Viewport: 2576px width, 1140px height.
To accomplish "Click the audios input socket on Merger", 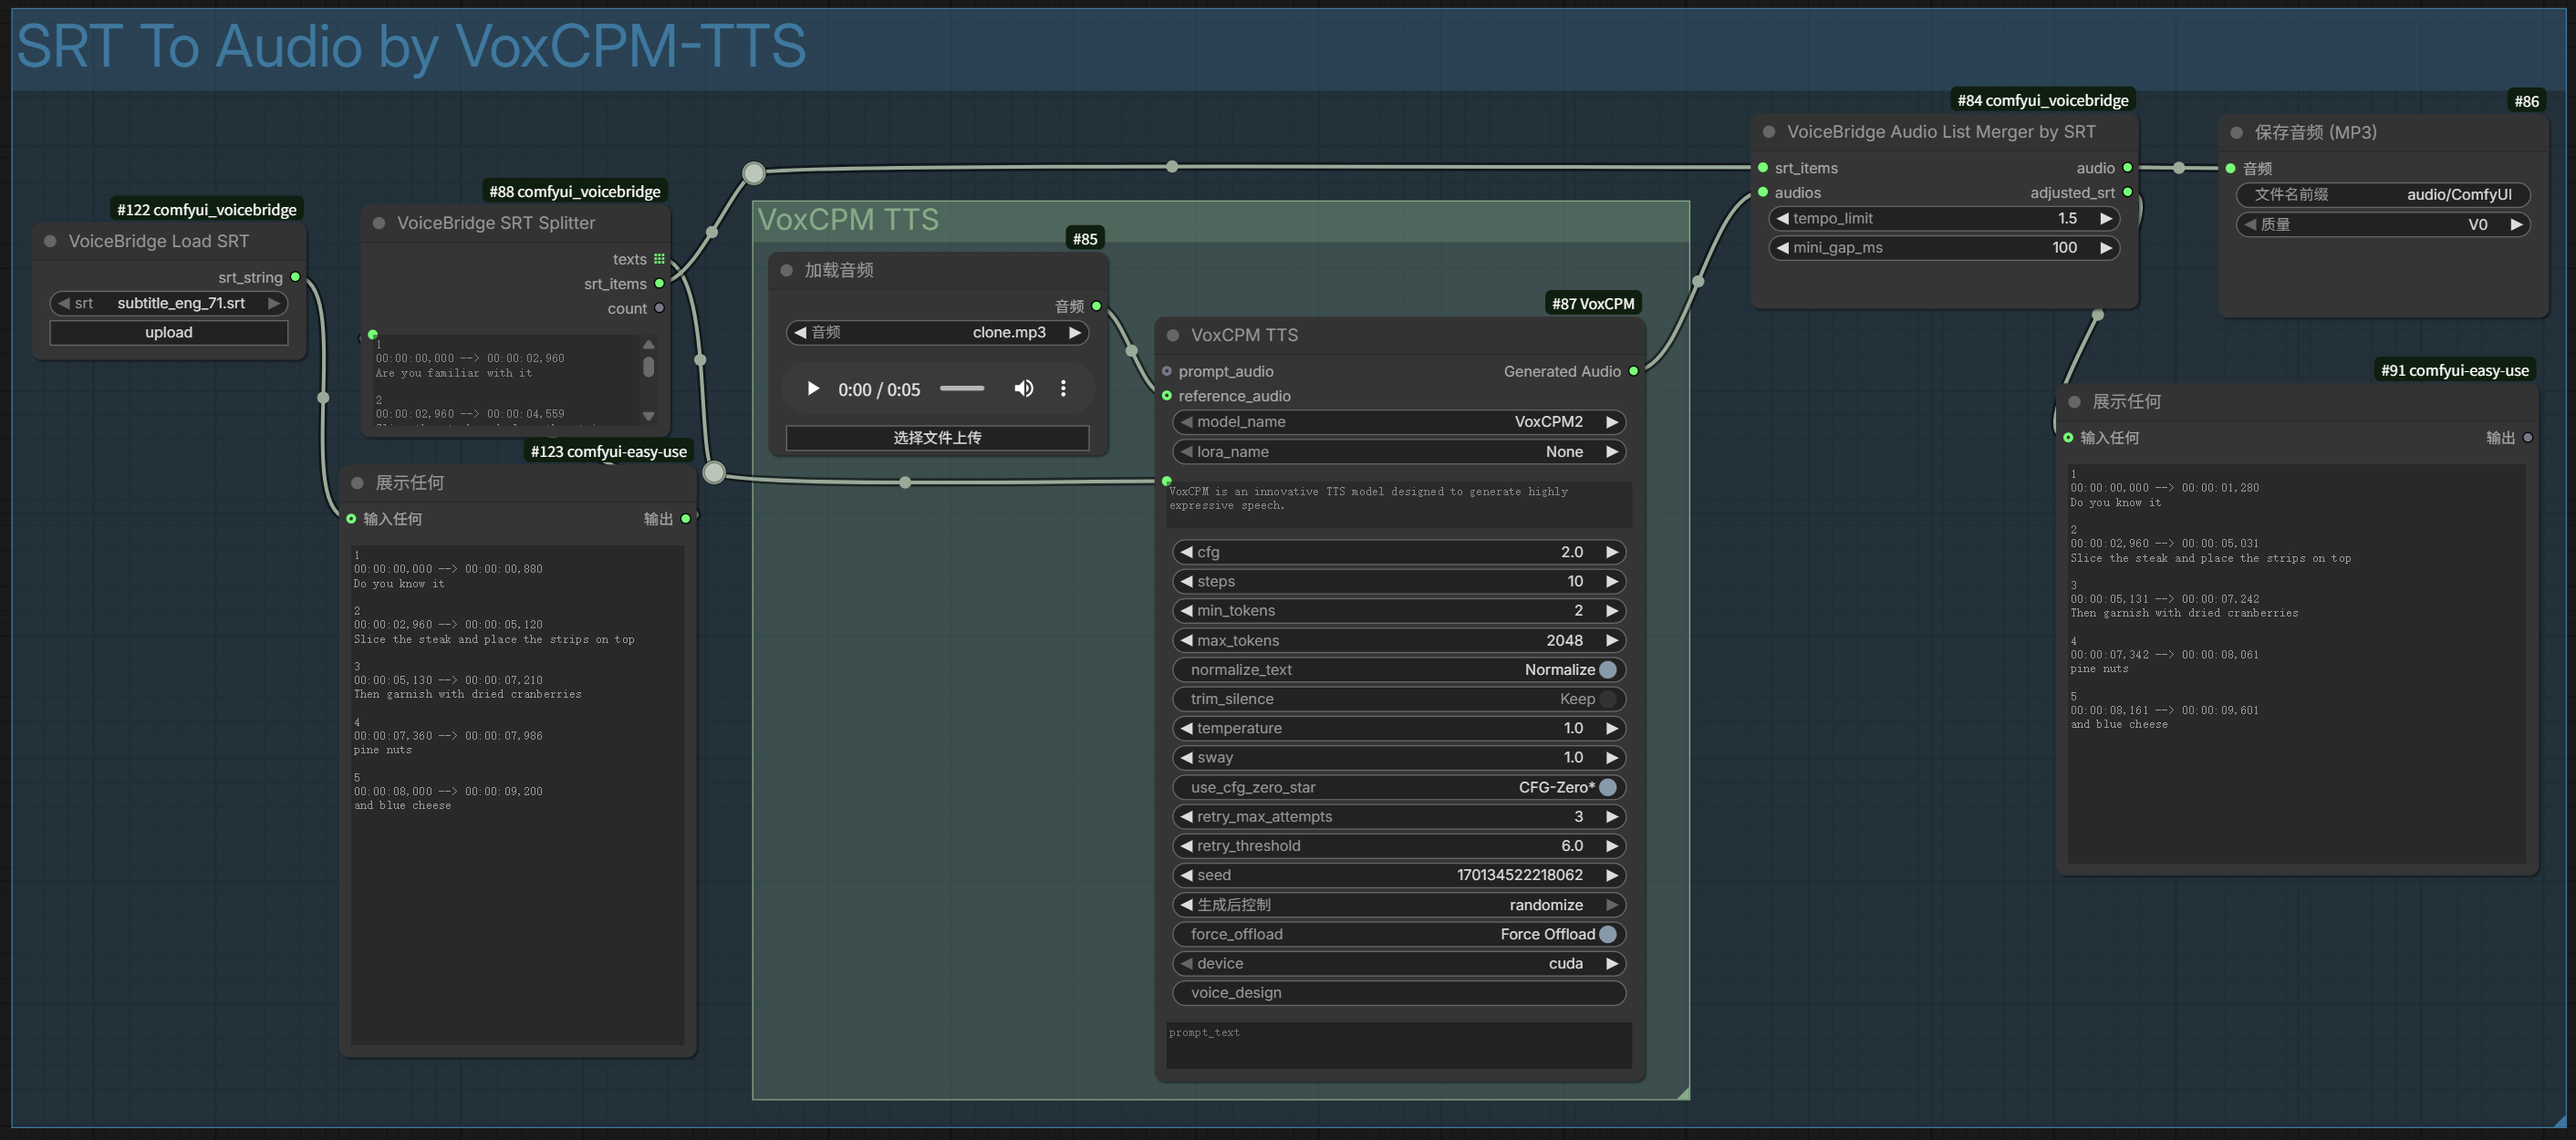I will [x=1763, y=192].
